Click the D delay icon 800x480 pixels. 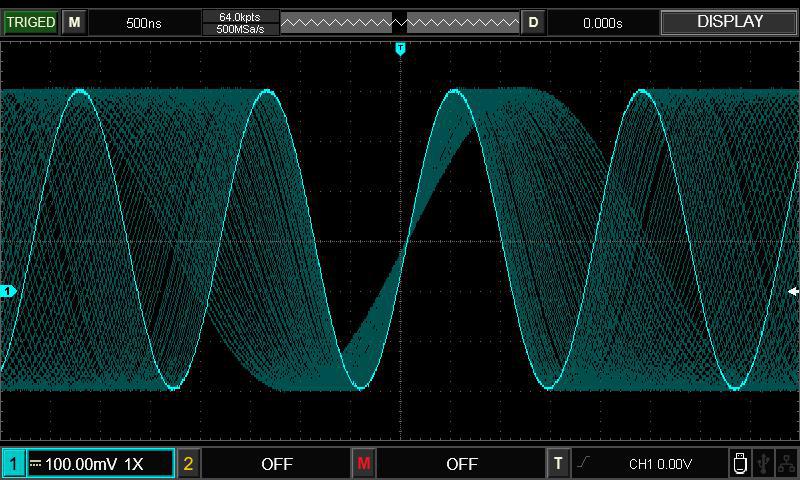coord(533,22)
